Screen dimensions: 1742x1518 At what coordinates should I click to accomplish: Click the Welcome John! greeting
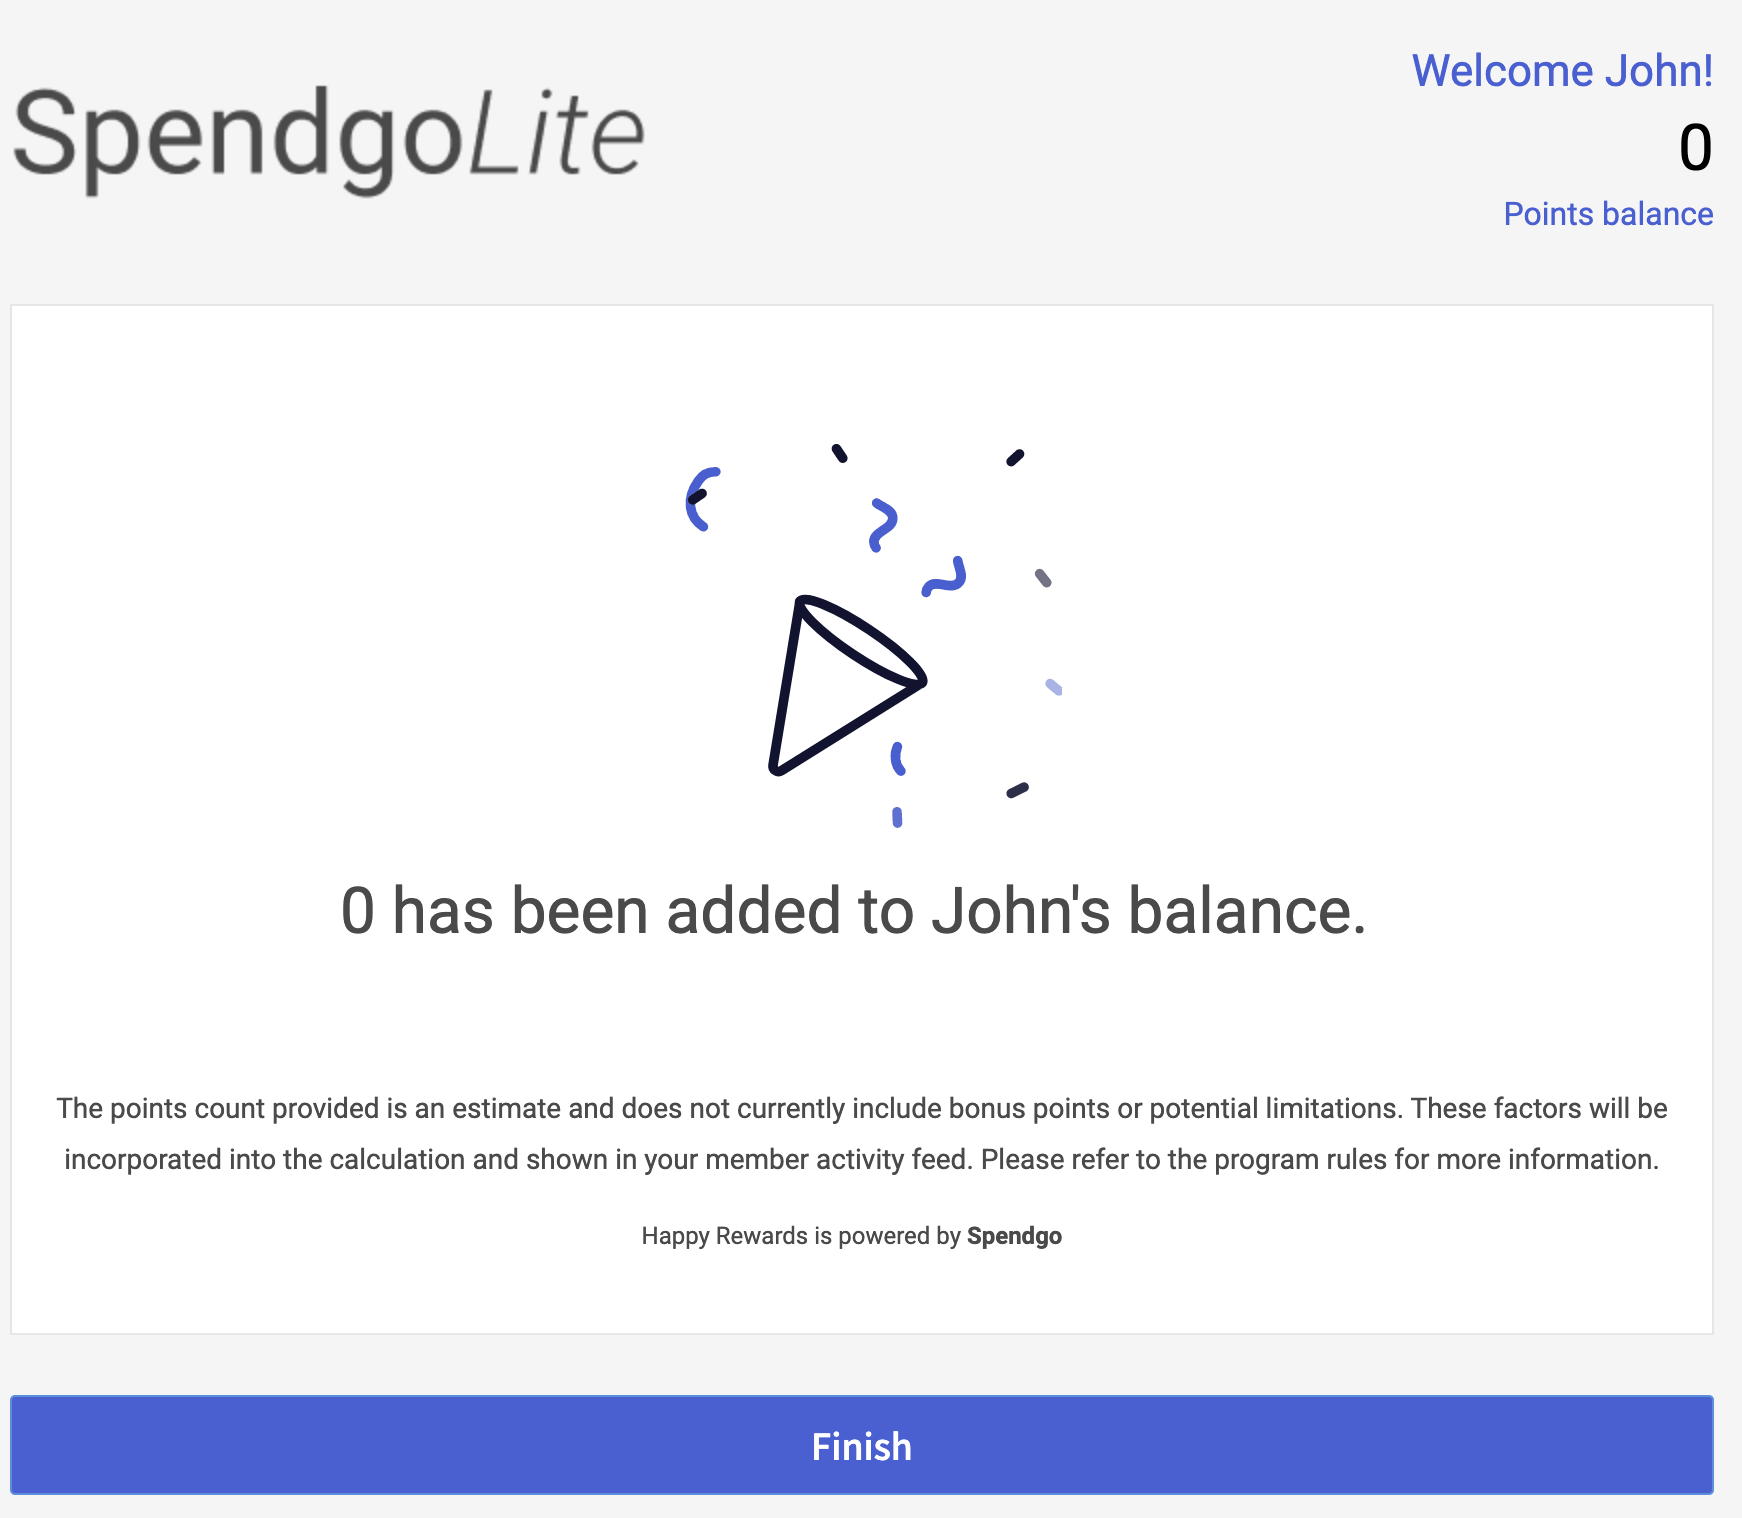pyautogui.click(x=1561, y=71)
